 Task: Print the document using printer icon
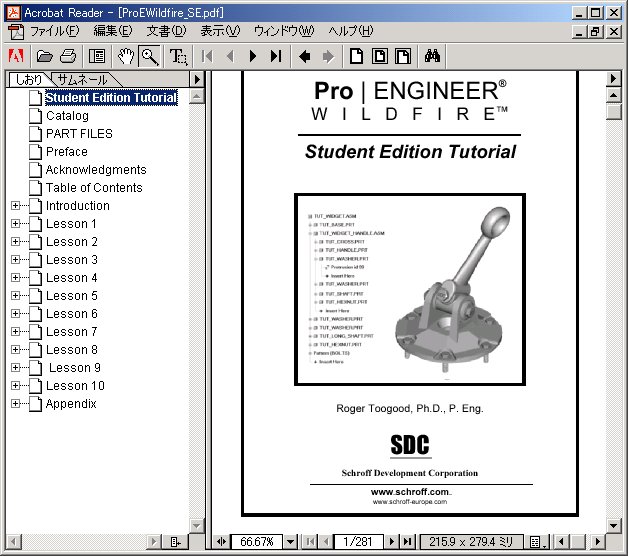coord(68,56)
